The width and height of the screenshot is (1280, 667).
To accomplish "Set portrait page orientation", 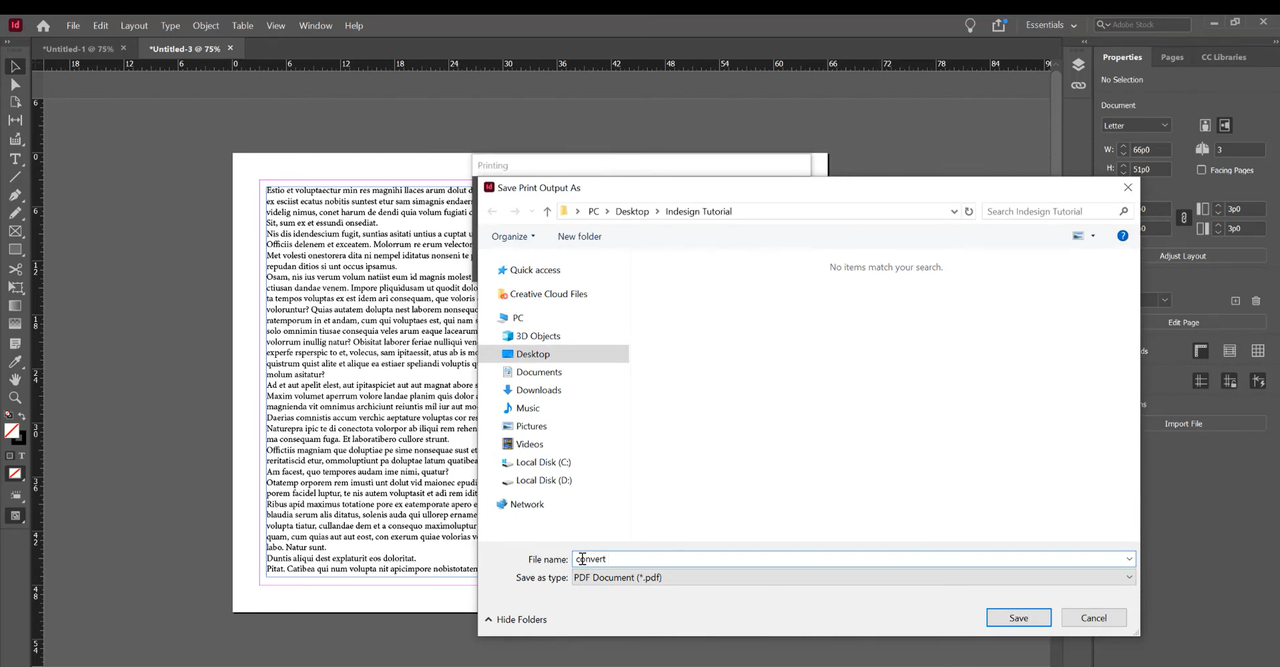I will (1205, 125).
